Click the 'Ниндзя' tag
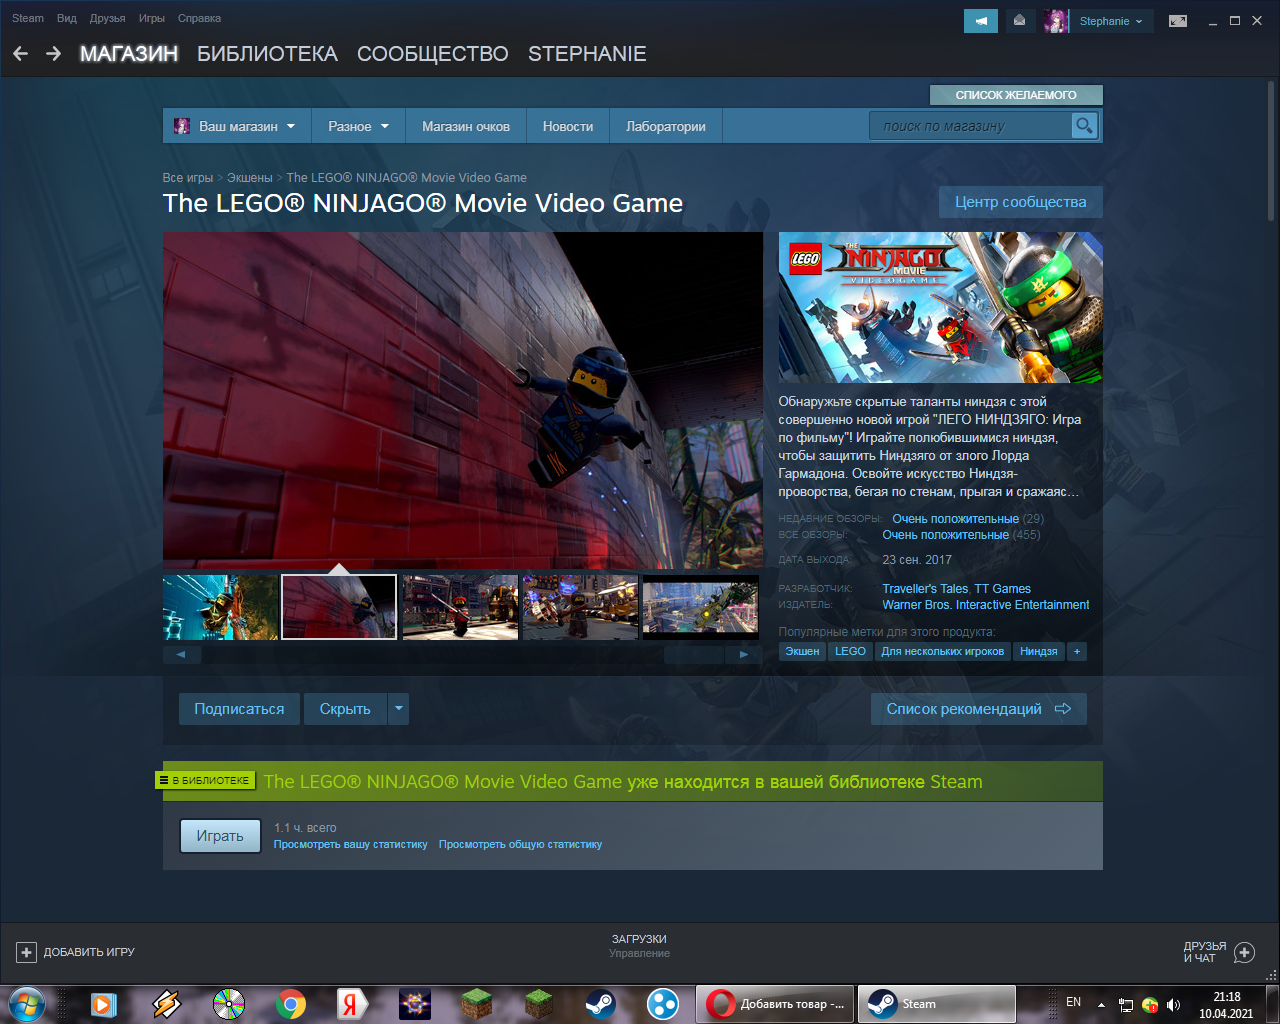 1038,651
